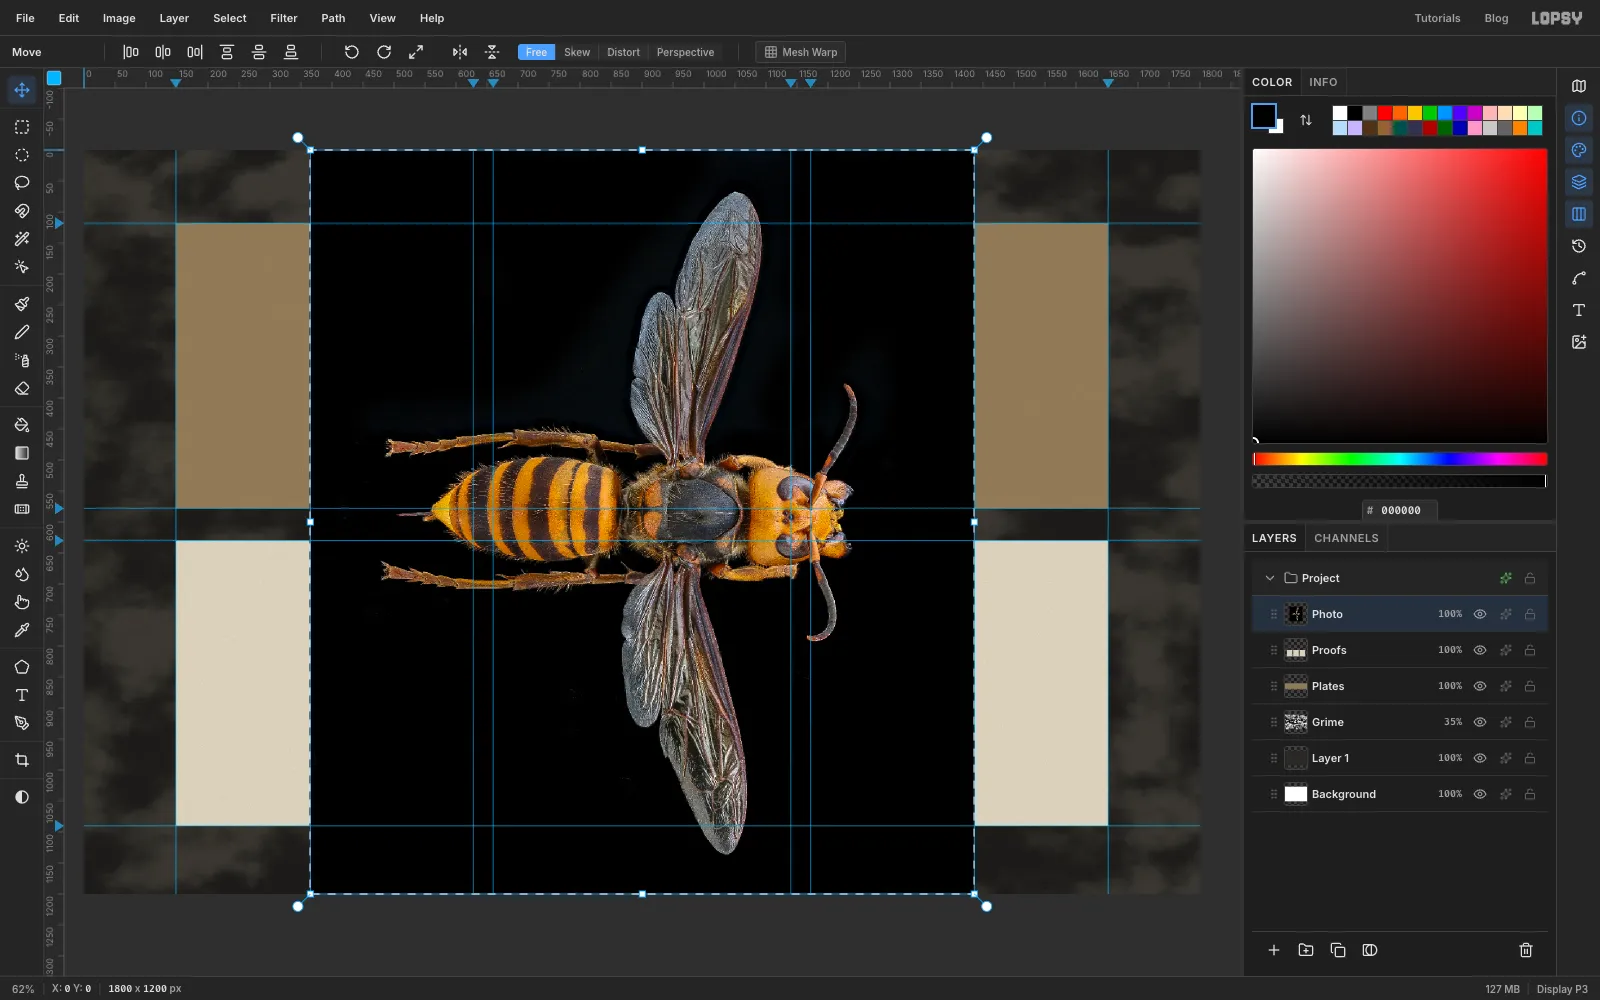Screen dimensions: 1600x1000
Task: Click the hex color input field
Action: point(1400,510)
